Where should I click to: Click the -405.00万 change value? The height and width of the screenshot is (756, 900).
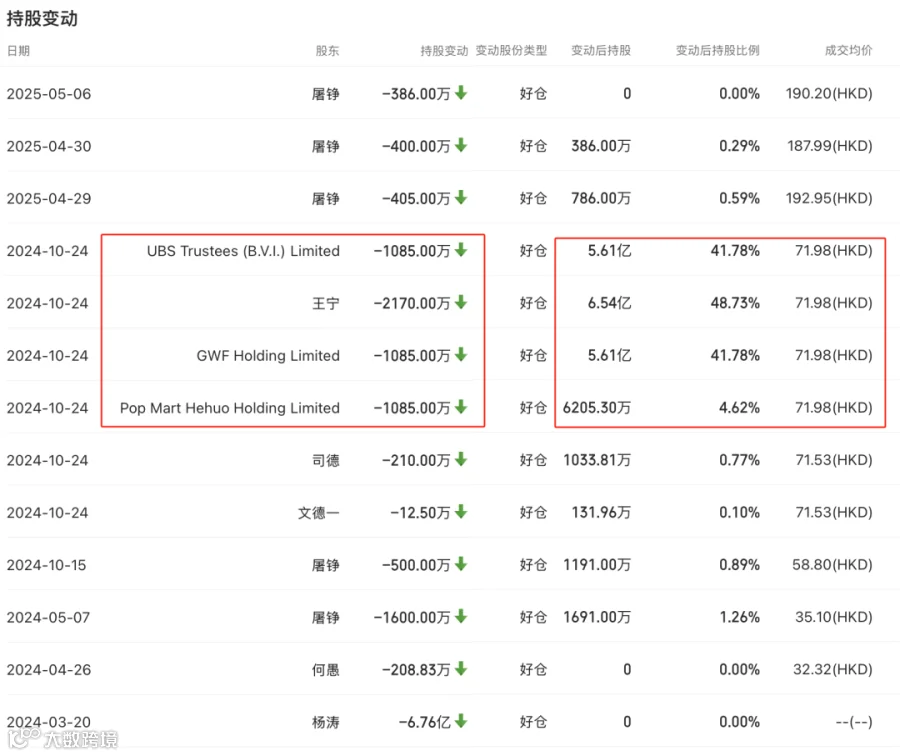[x=416, y=199]
